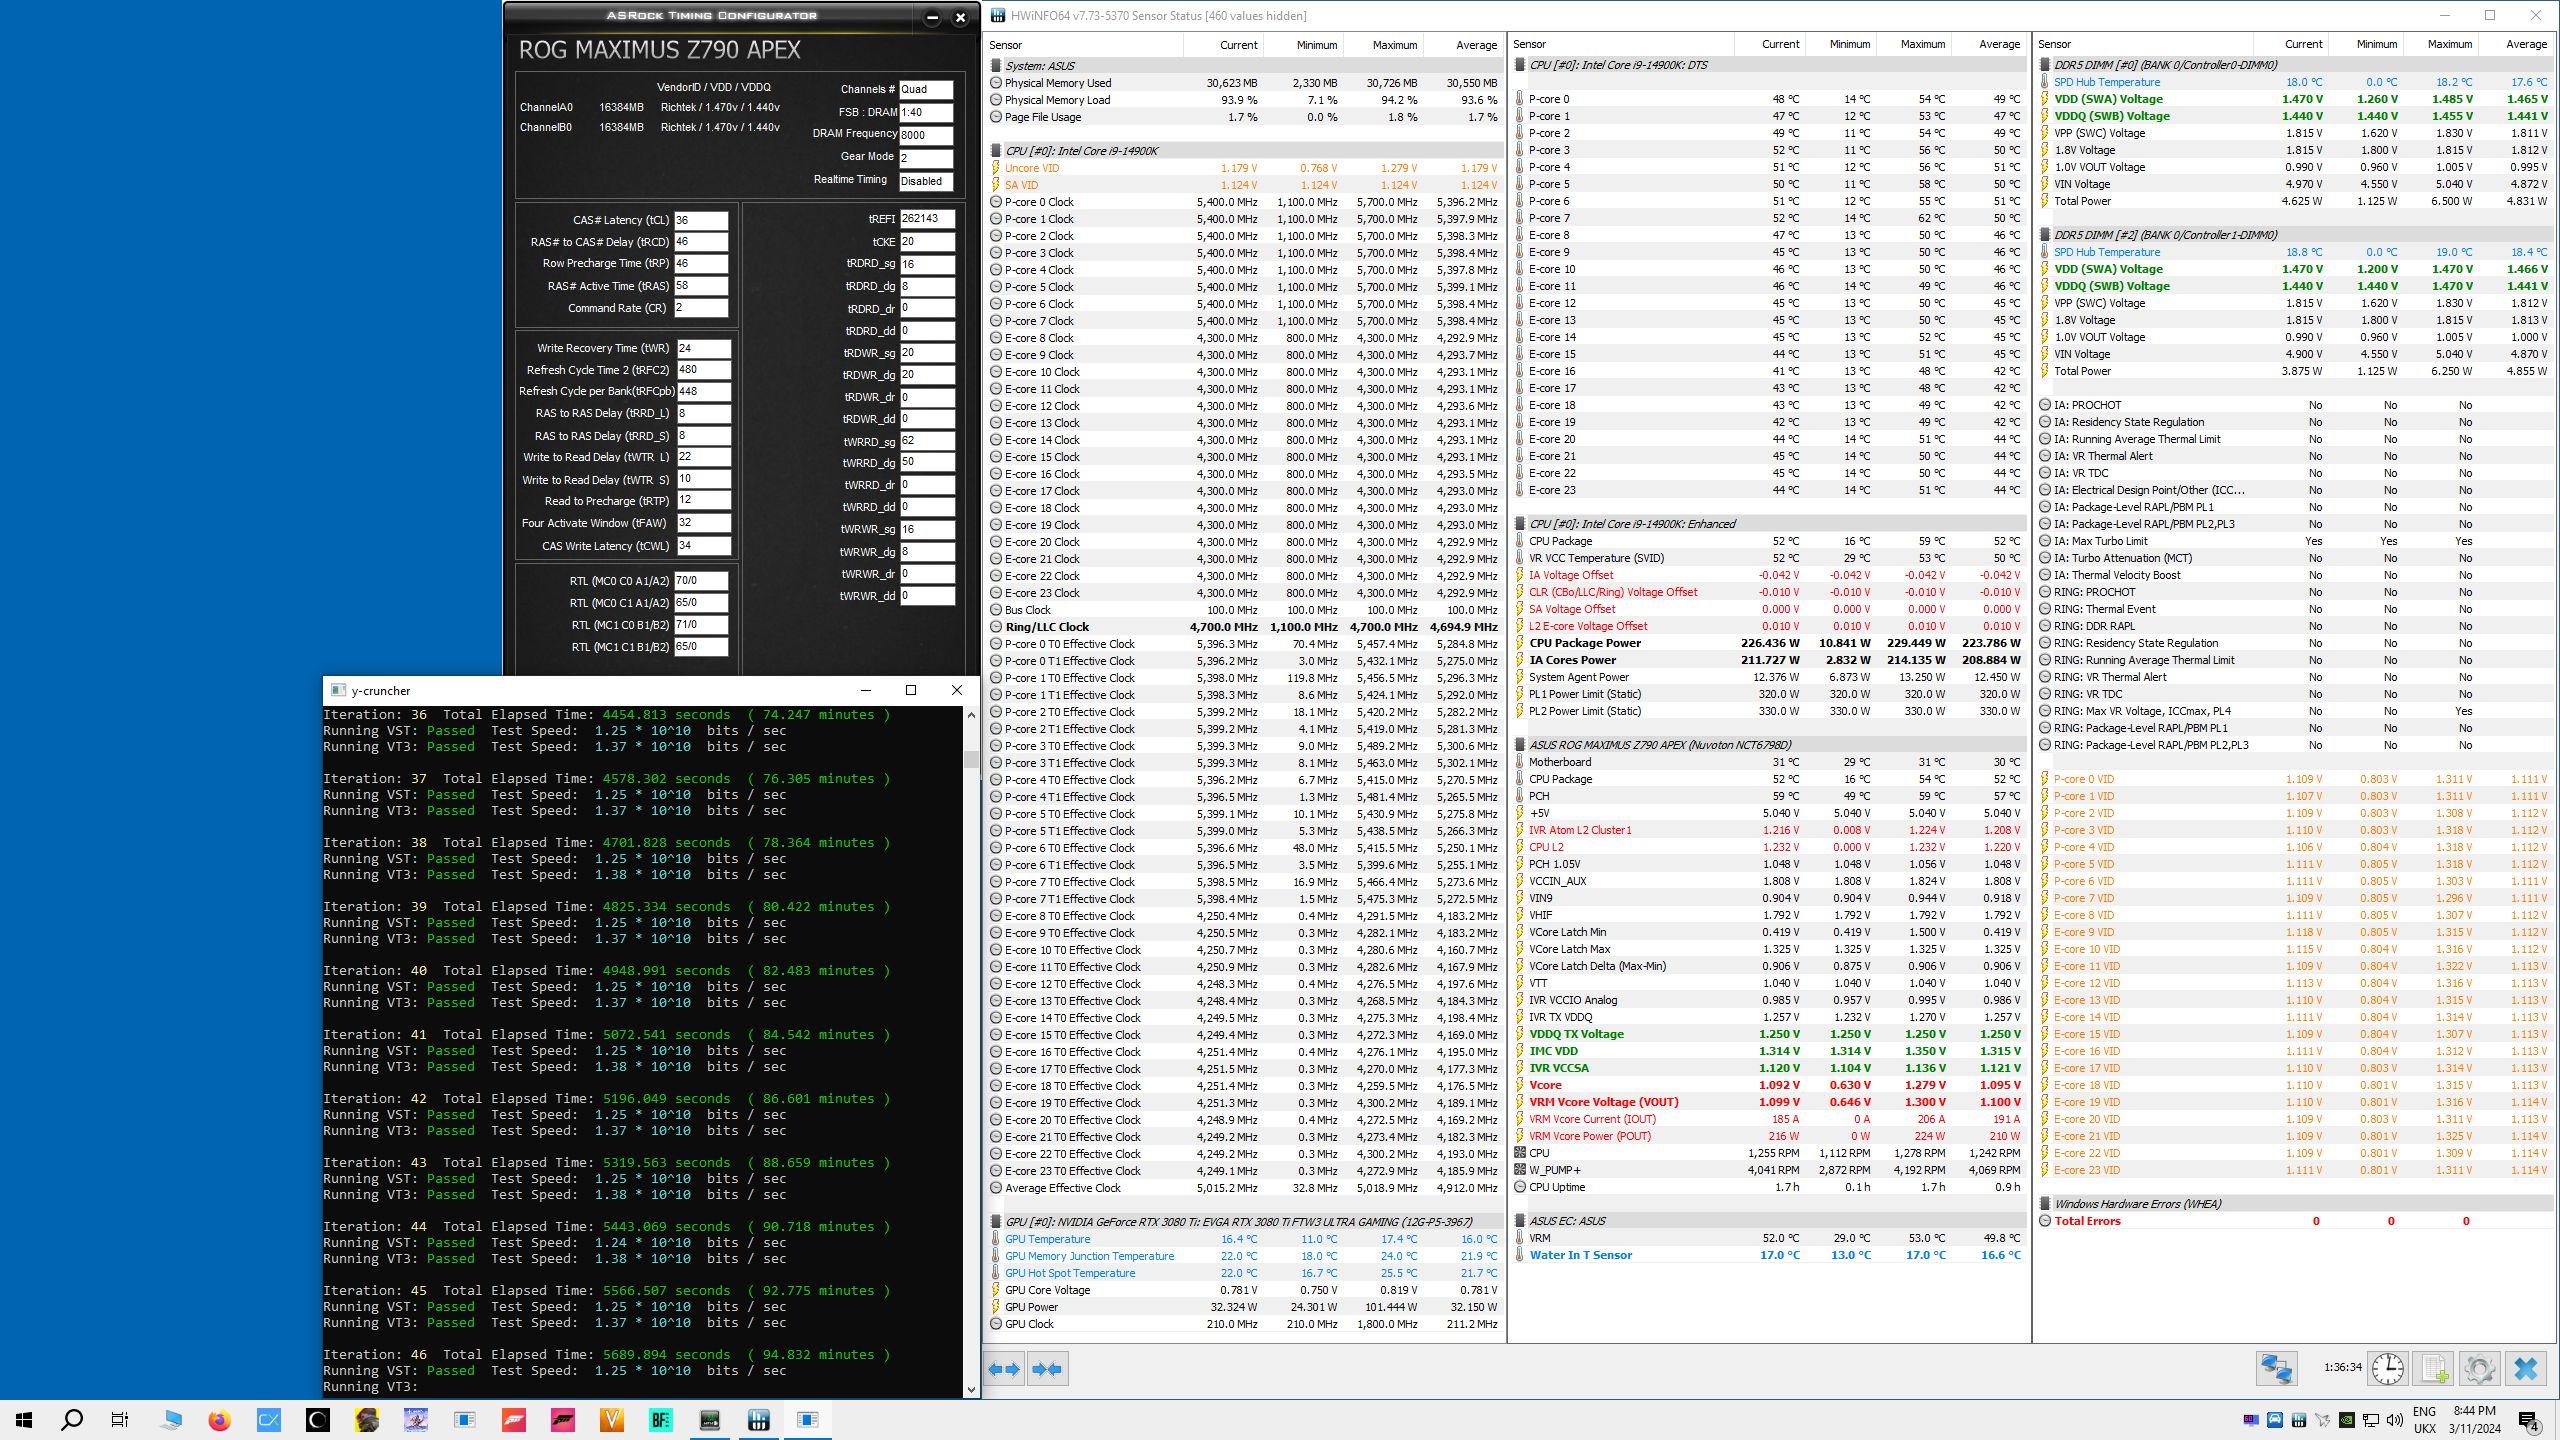Select the 'Water In T Sensor' row
2560x1440 pixels.
(x=1770, y=1255)
